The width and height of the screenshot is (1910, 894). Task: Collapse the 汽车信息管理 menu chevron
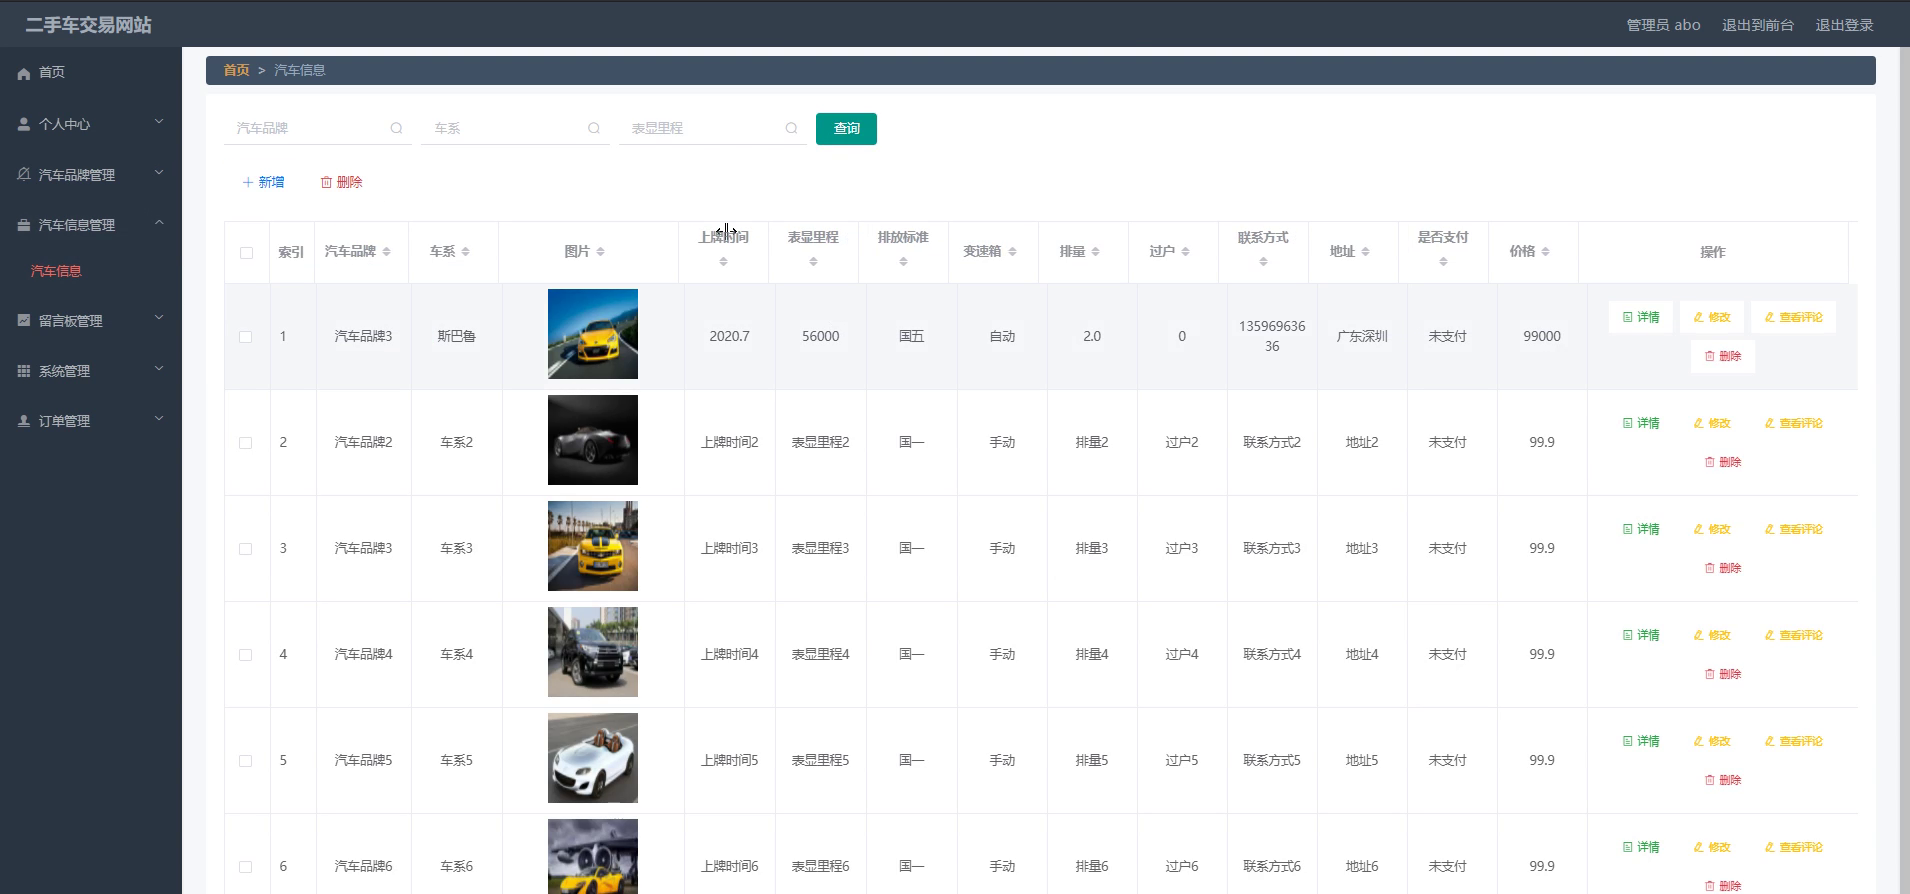point(159,223)
